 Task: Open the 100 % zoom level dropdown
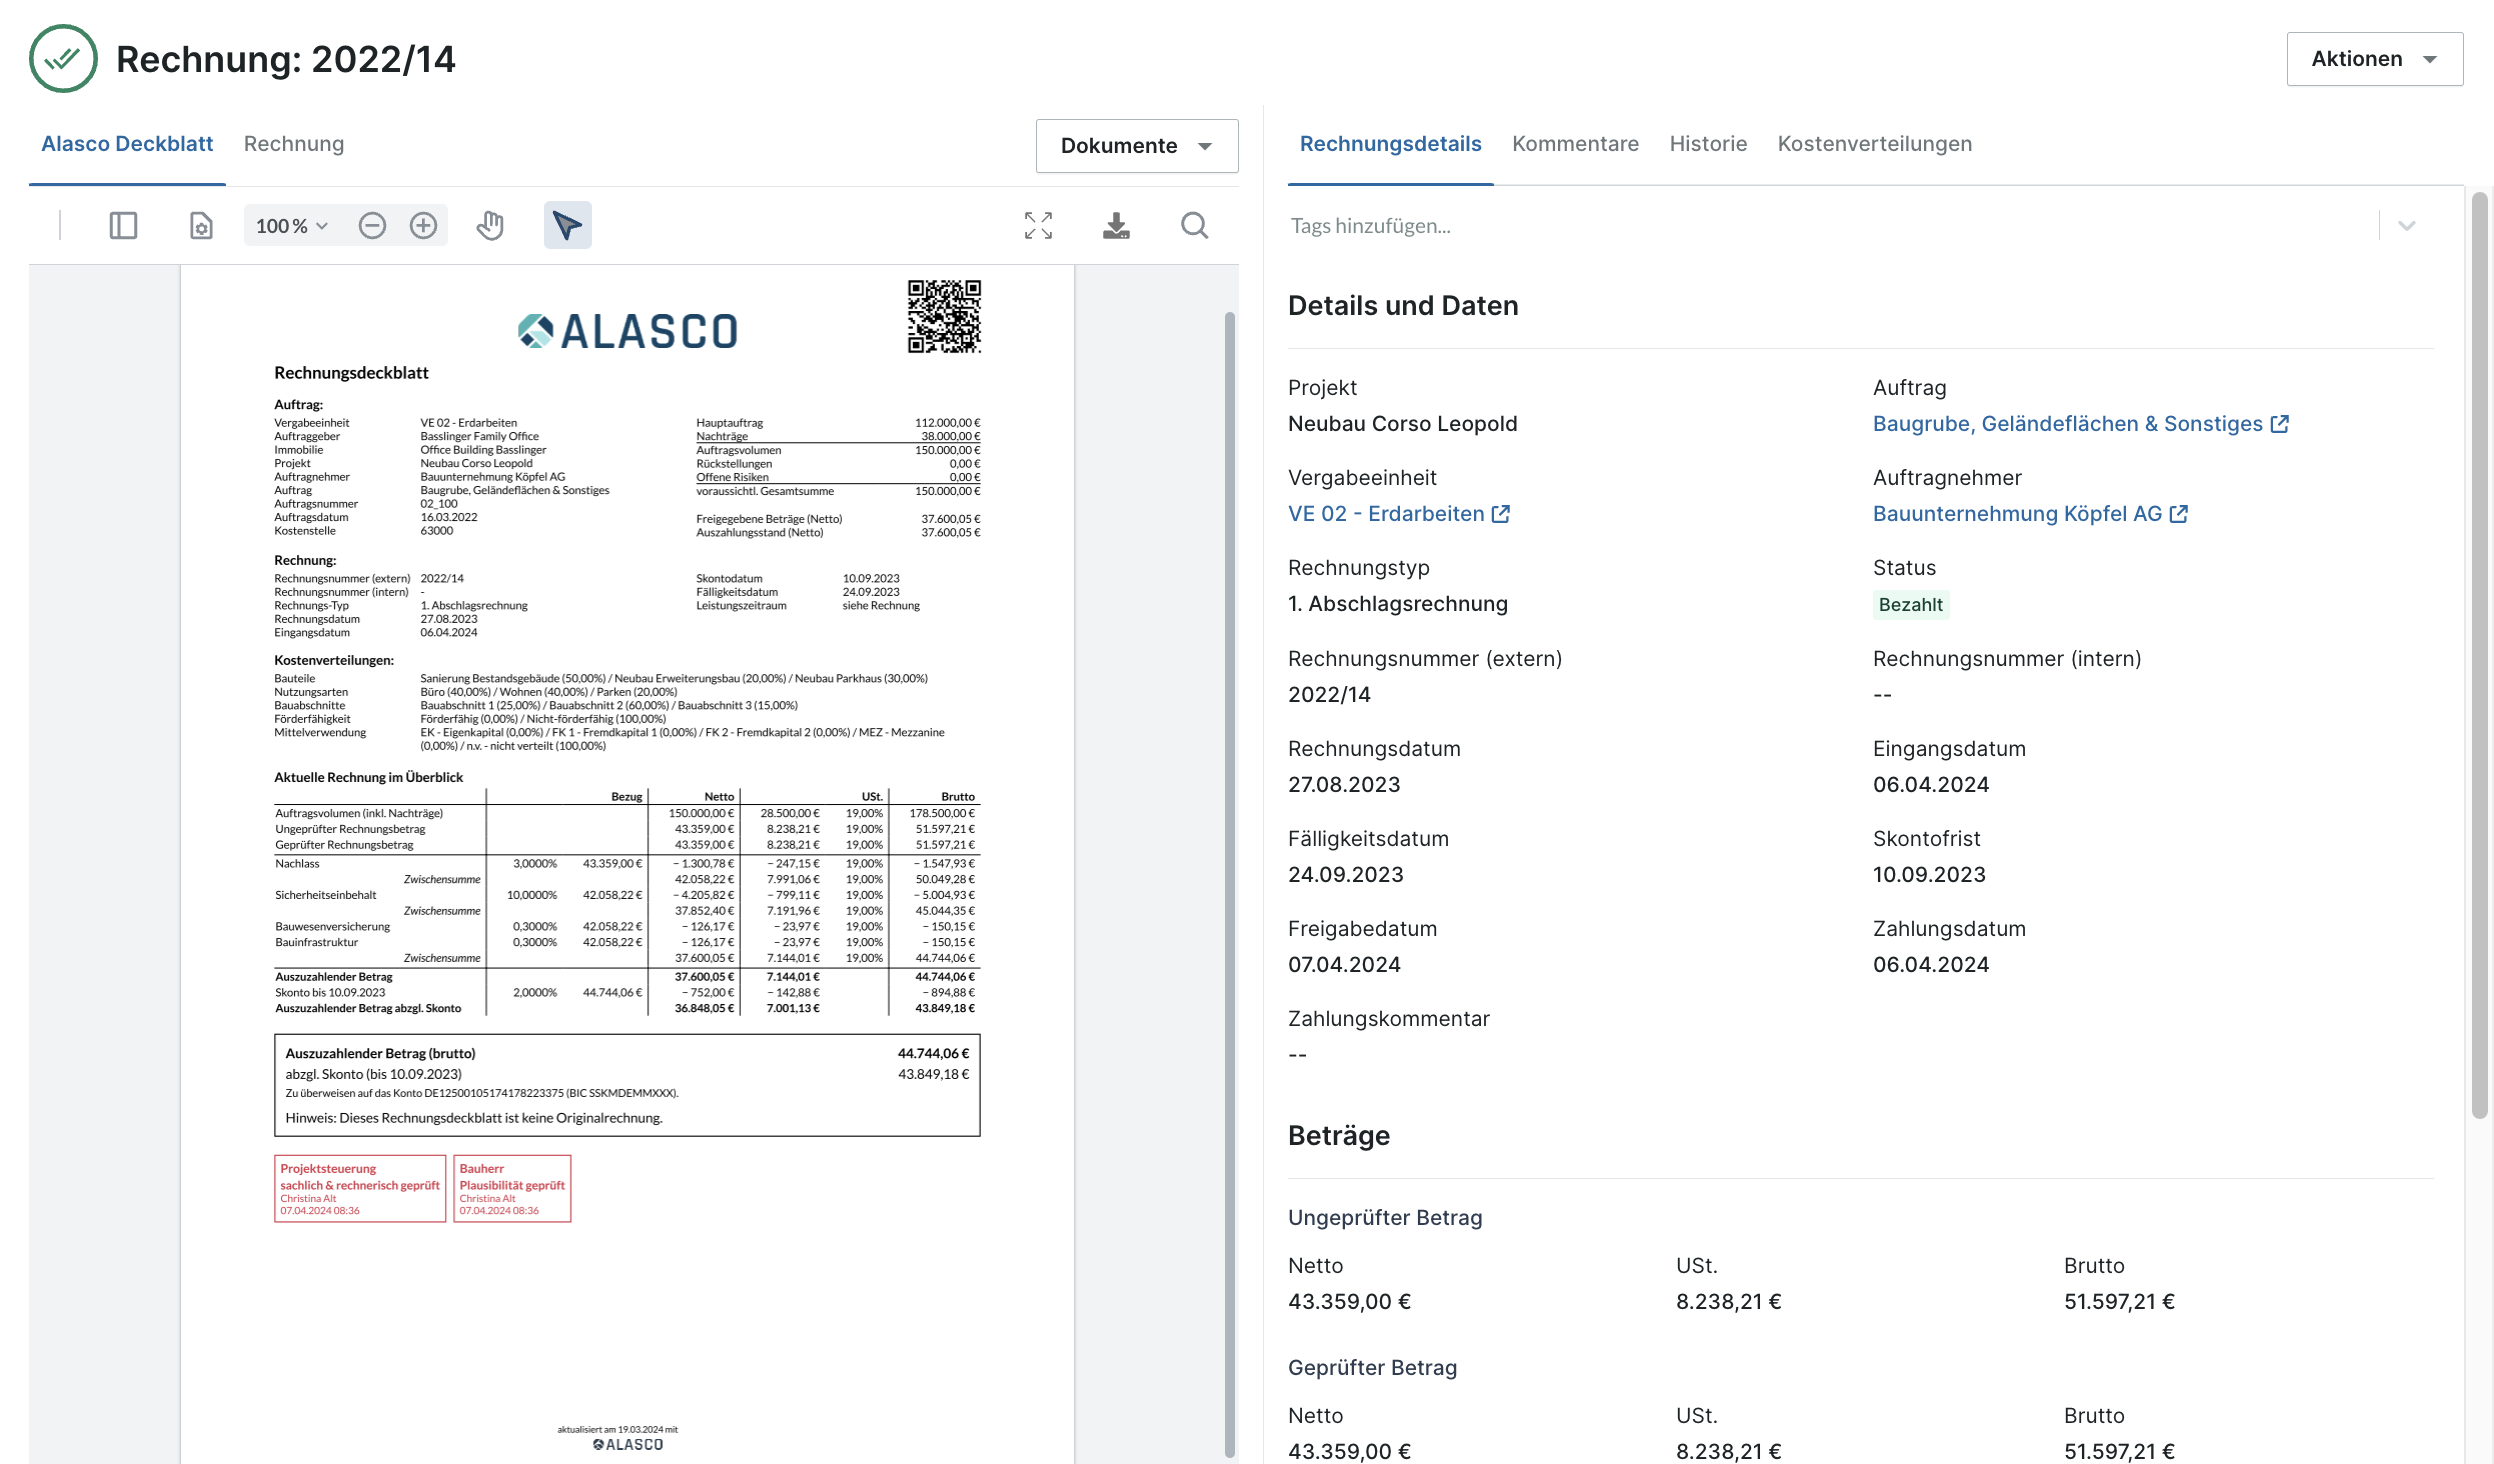[x=292, y=226]
